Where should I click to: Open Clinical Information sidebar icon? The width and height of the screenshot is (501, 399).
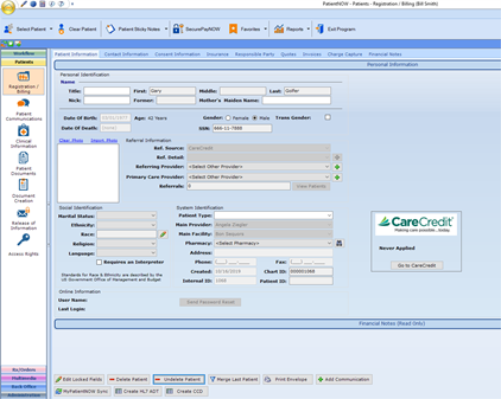(23, 136)
